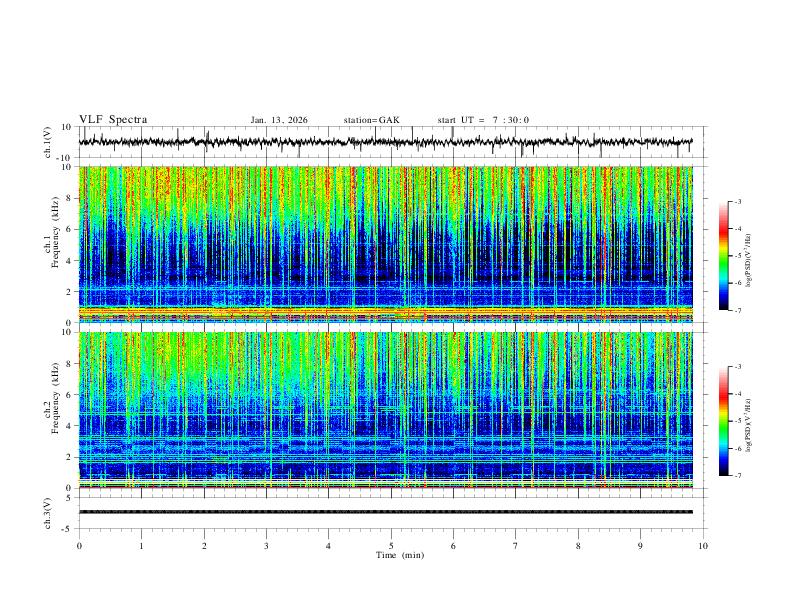Click the ch.1 voltage waveform trace

click(385, 142)
